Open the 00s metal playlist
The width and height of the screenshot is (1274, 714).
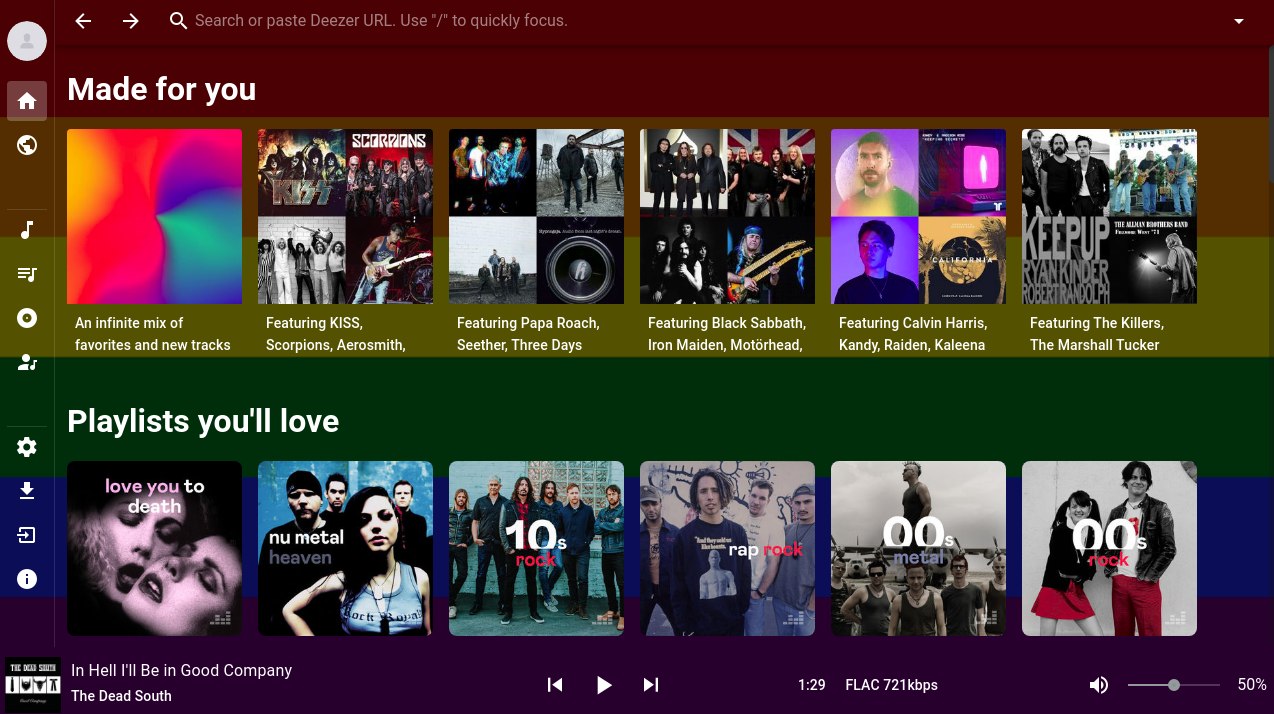pyautogui.click(x=918, y=548)
